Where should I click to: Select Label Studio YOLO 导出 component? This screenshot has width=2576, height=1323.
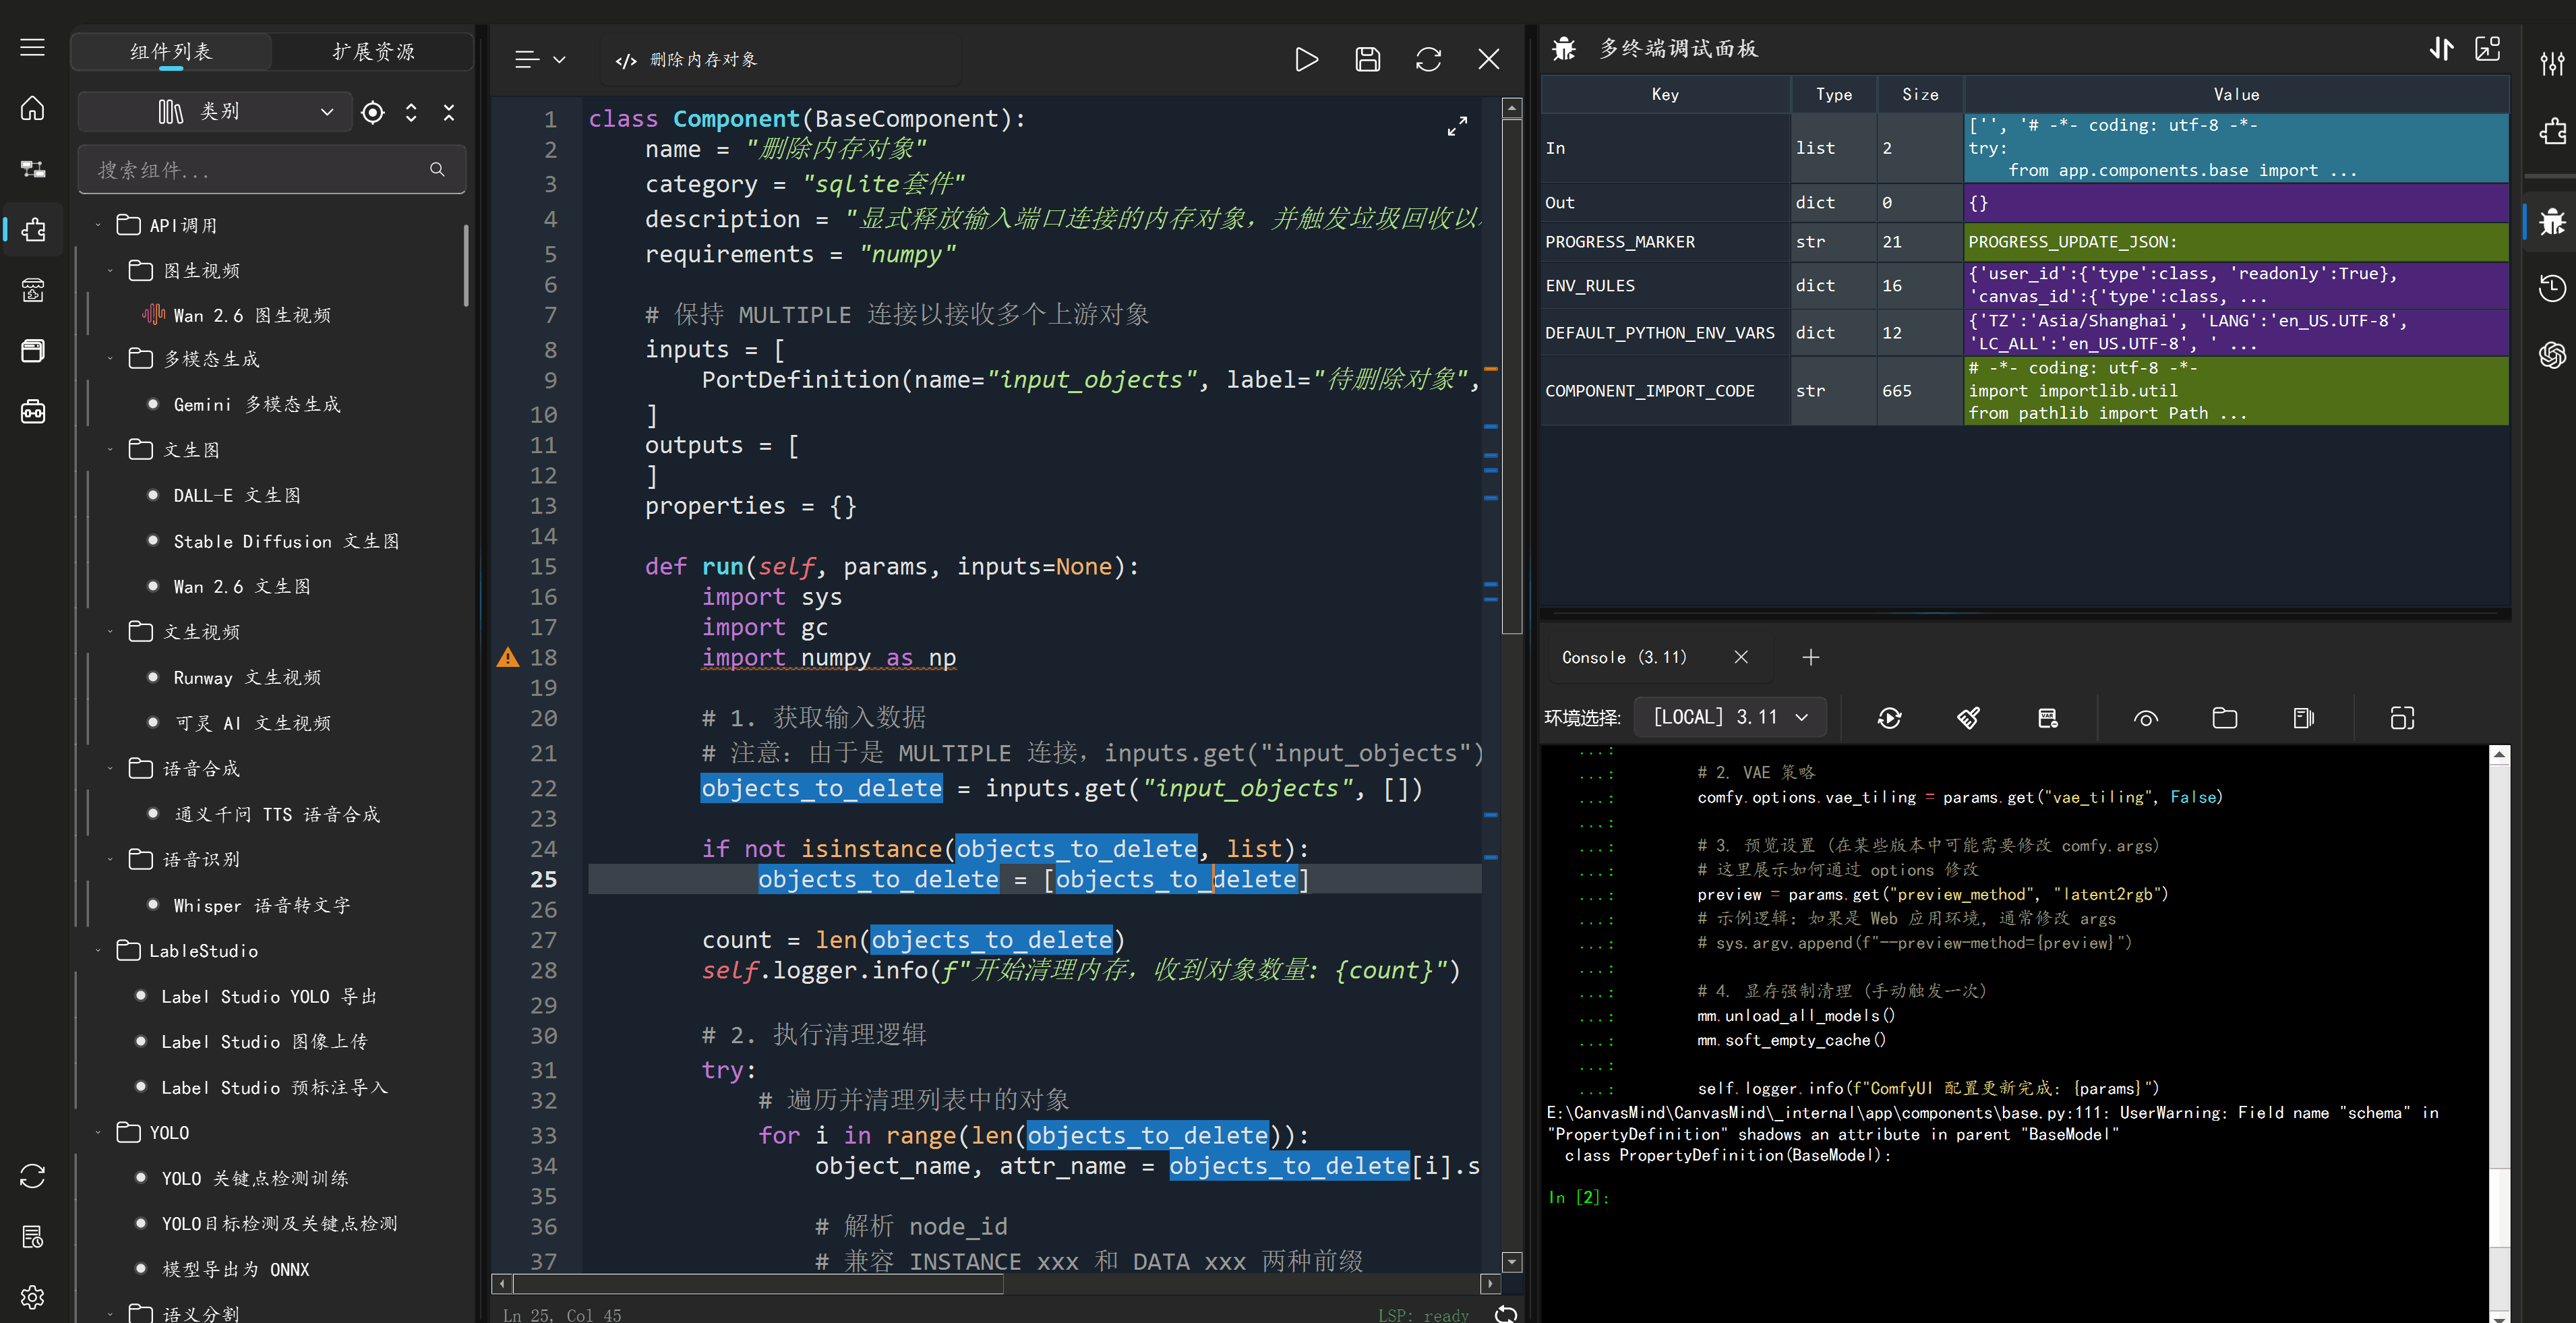pos(269,996)
